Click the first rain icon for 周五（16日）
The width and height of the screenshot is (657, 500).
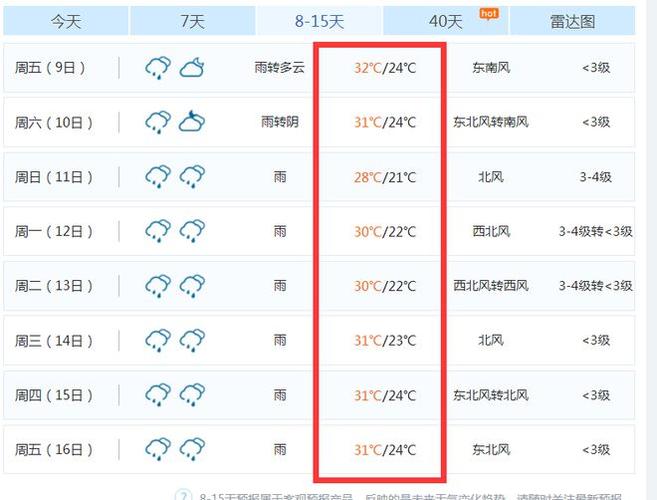click(x=158, y=449)
